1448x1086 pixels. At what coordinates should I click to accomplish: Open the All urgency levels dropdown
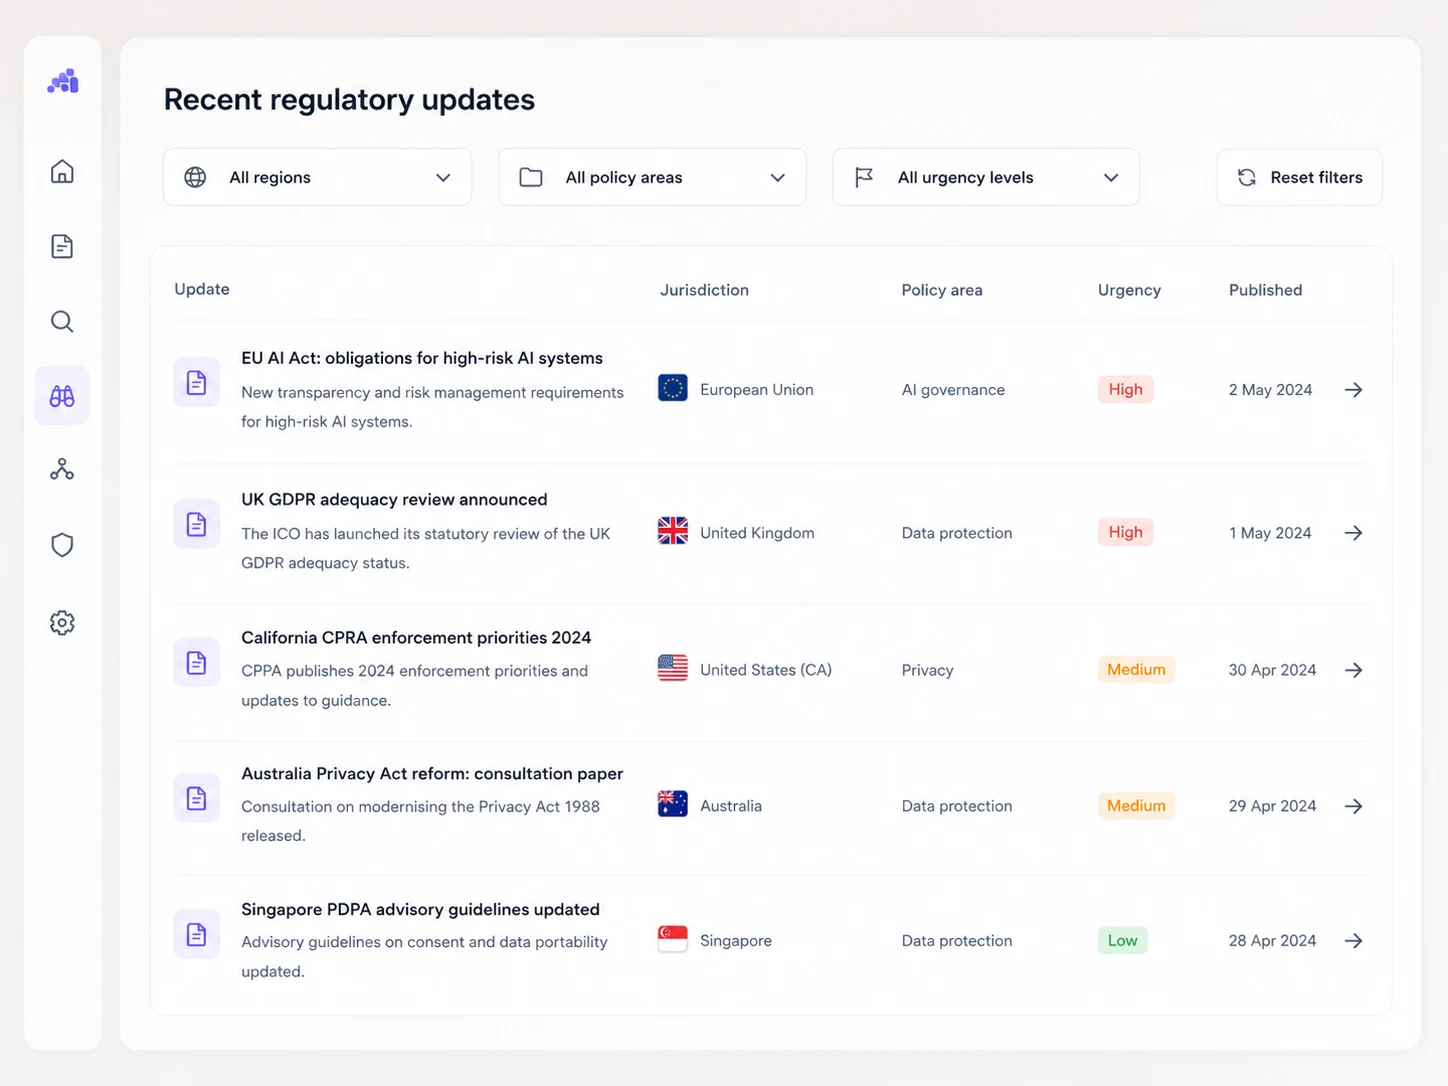pyautogui.click(x=986, y=177)
